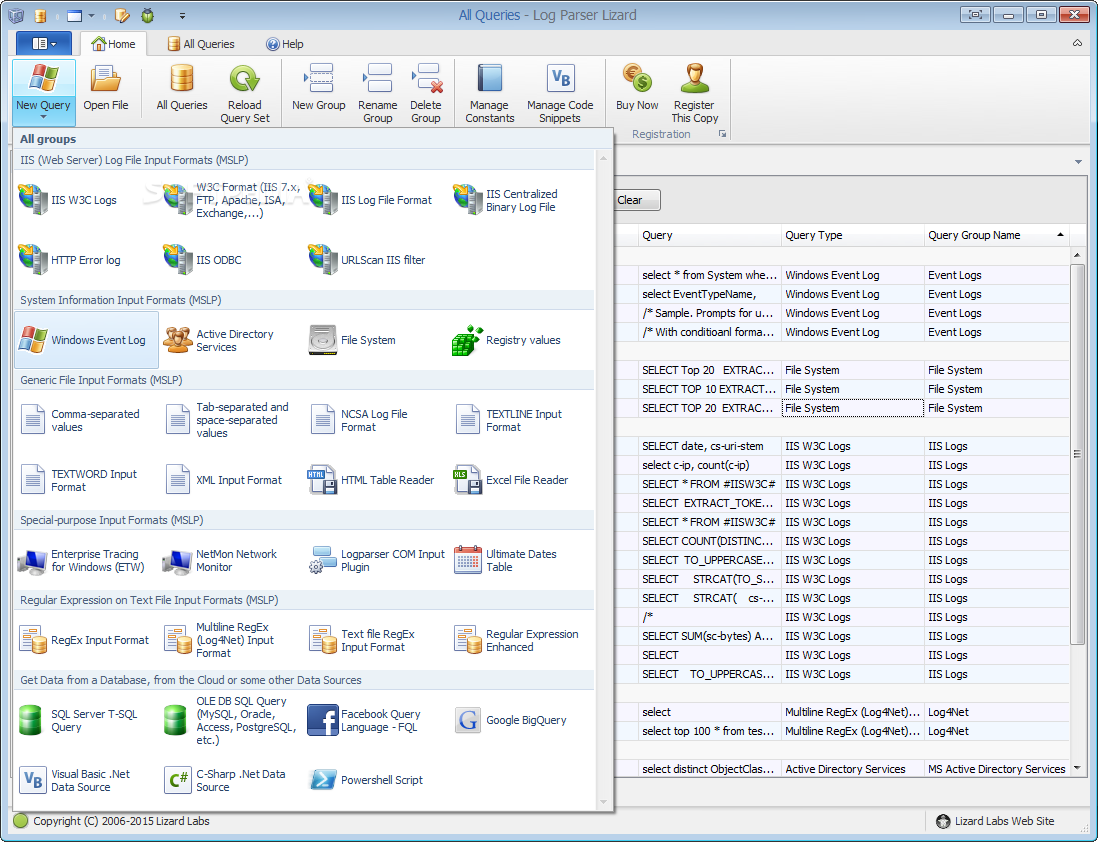
Task: Choose RegEx Input Format
Action: coord(86,640)
